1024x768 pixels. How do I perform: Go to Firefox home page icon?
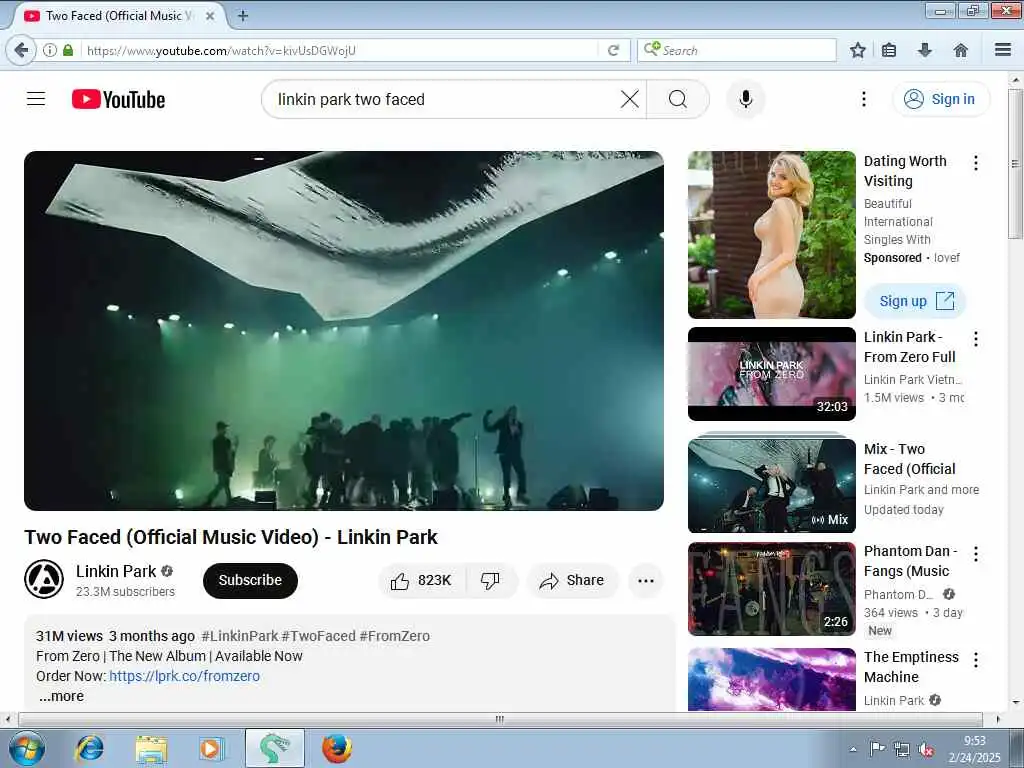coord(961,50)
